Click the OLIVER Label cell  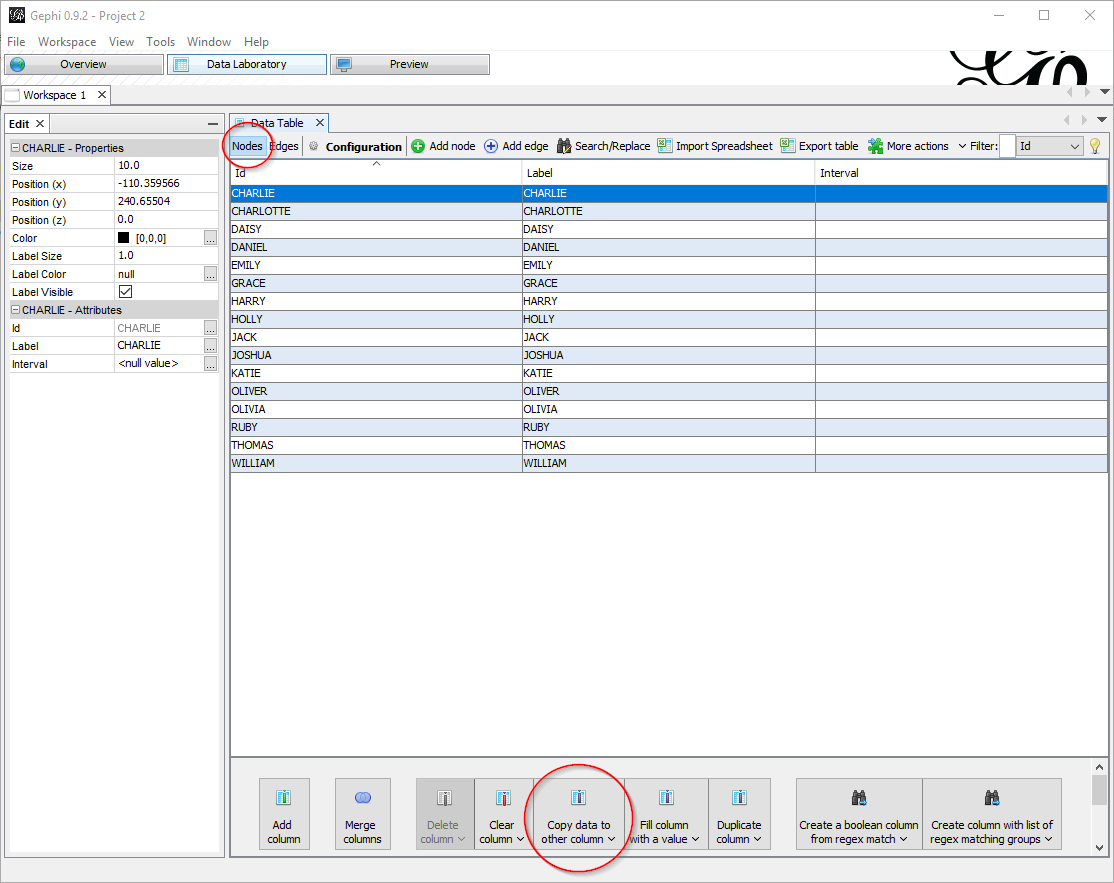click(669, 391)
